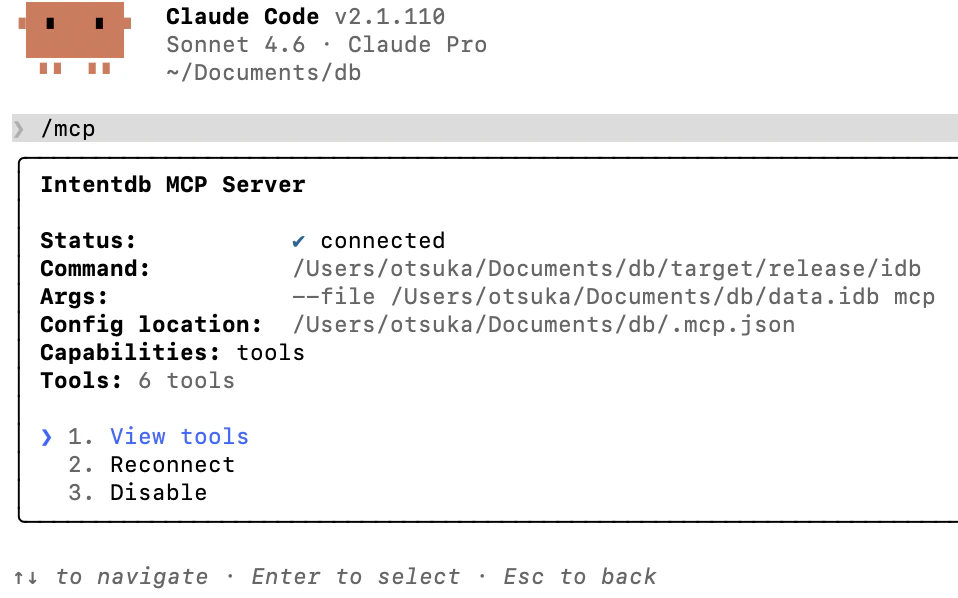The width and height of the screenshot is (958, 598).
Task: Click the Claude Code pixel mascot logo
Action: (x=75, y=38)
